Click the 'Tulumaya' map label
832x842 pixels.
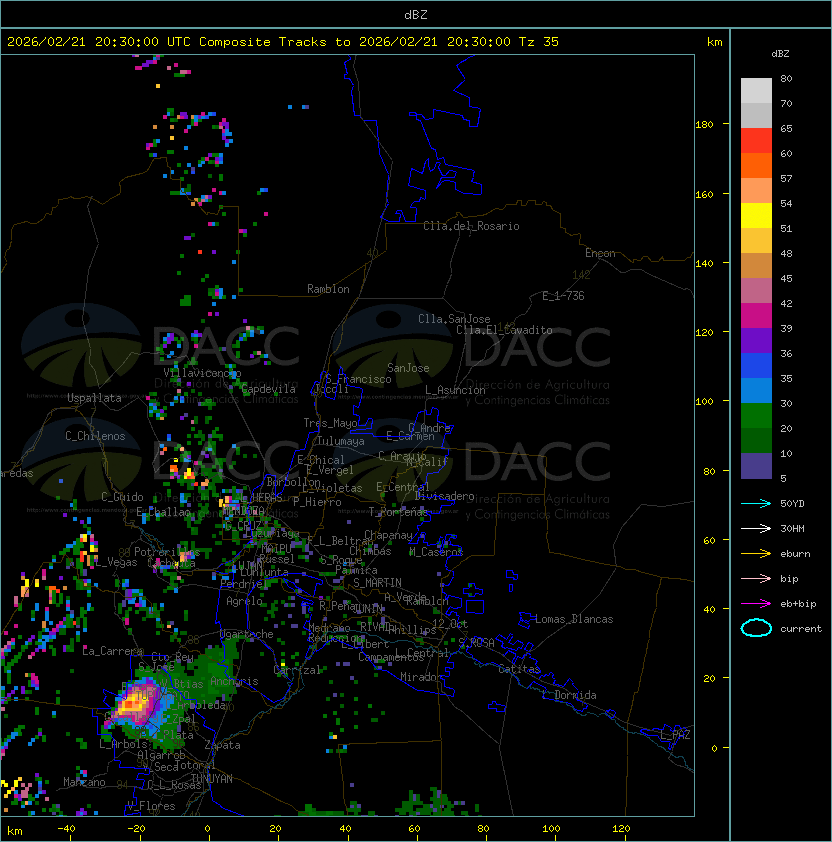tap(341, 441)
